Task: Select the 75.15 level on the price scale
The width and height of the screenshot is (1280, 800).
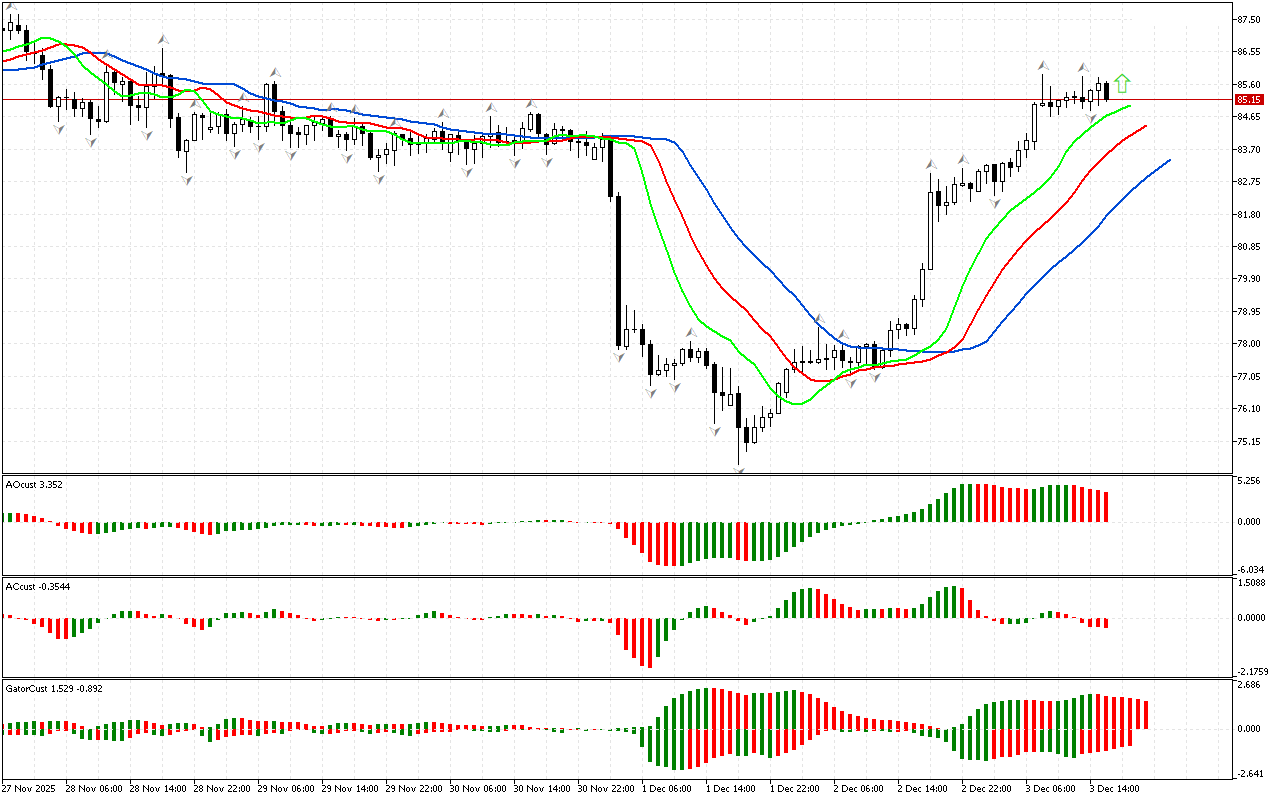Action: click(1248, 441)
